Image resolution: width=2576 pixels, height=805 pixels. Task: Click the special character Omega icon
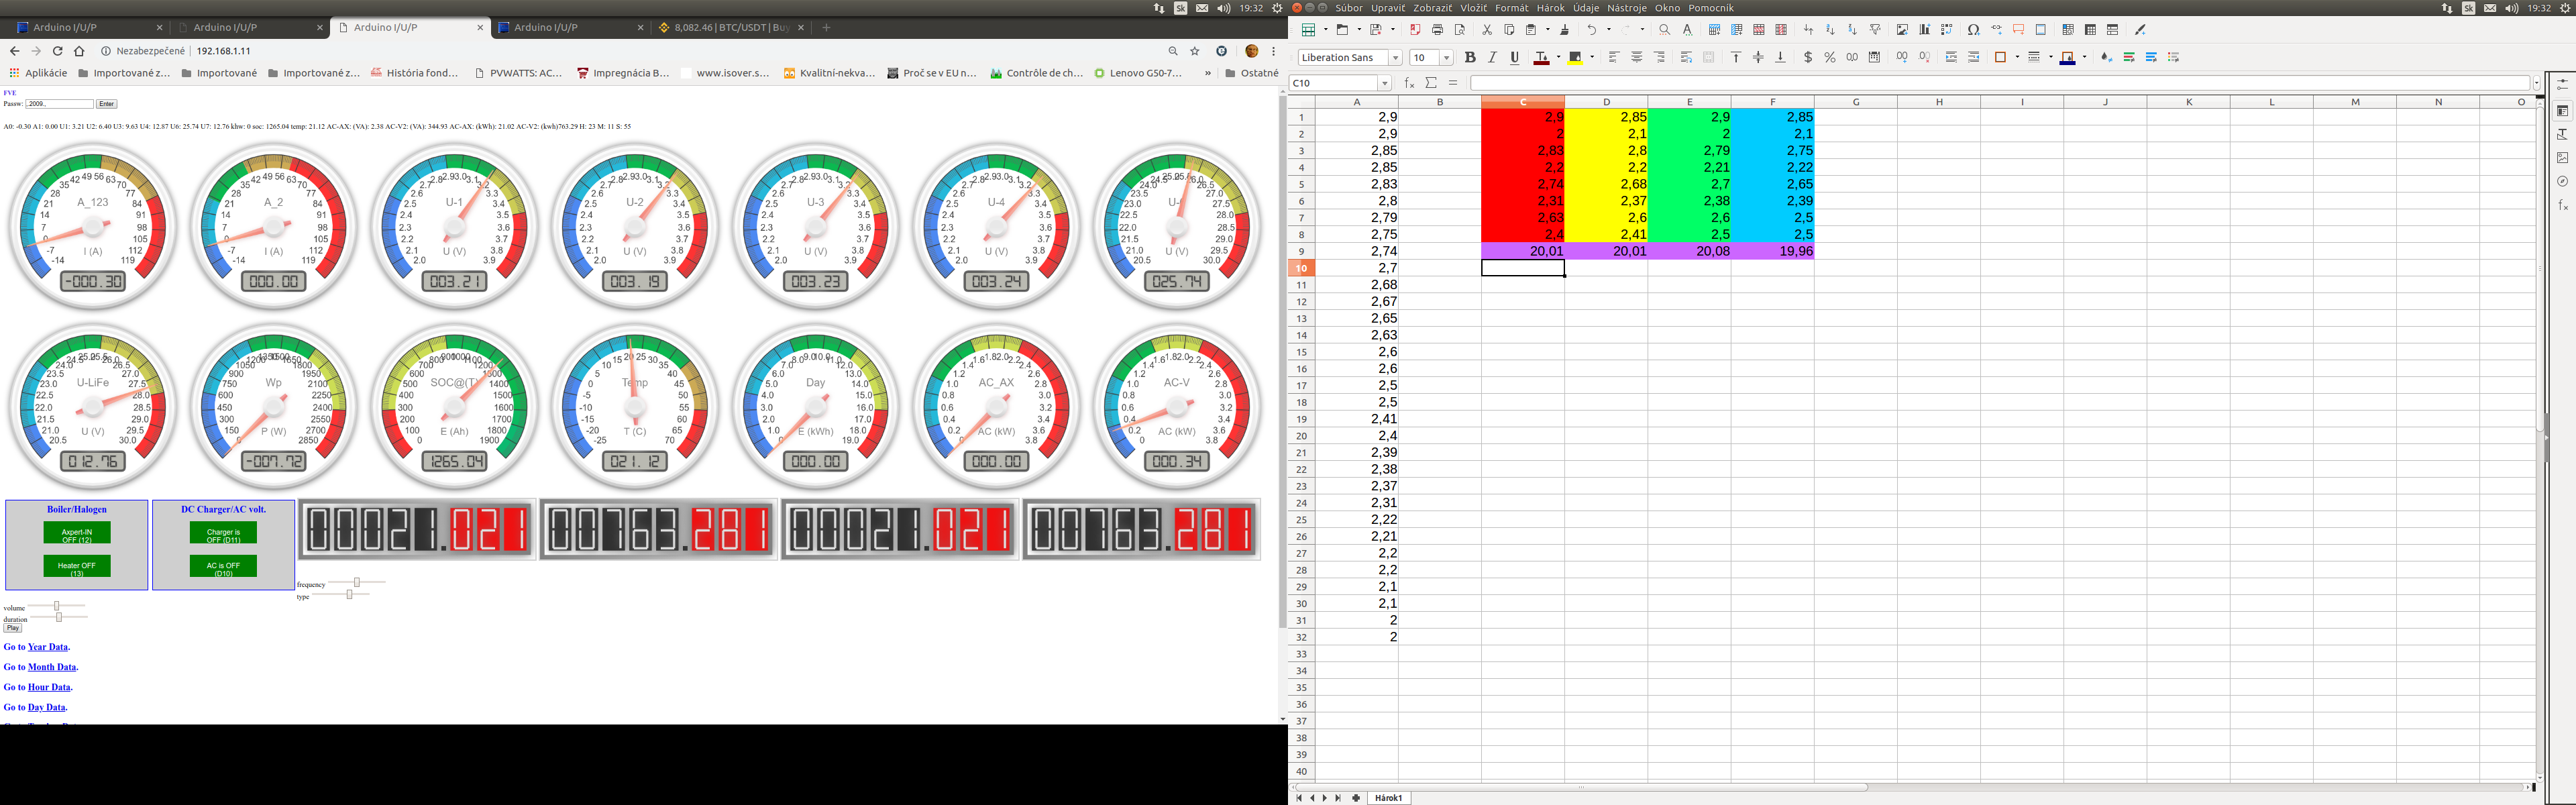coord(1973,30)
